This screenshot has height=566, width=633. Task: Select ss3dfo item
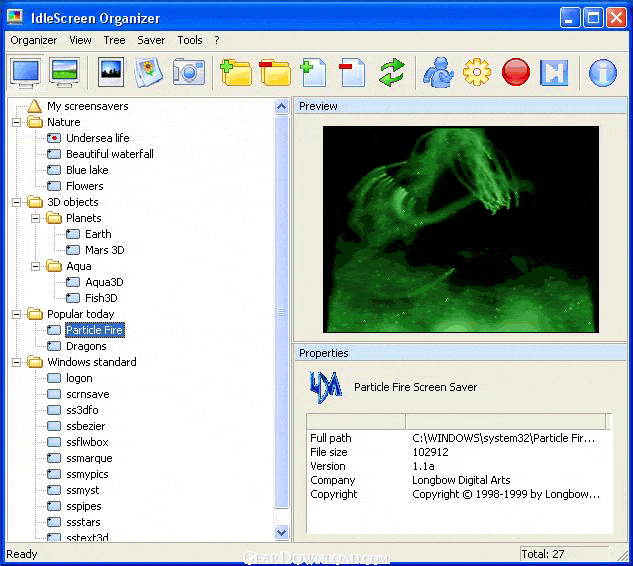(82, 410)
